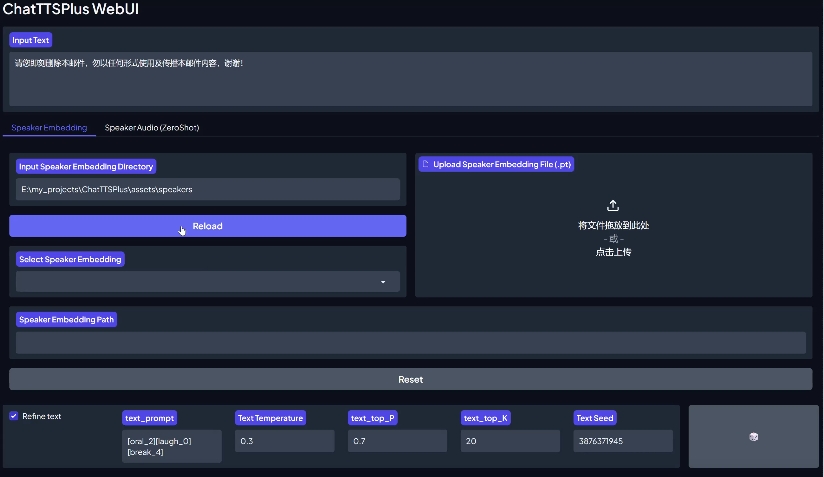
Task: Focus the Input Speaker Embedding Directory field
Action: (x=208, y=189)
